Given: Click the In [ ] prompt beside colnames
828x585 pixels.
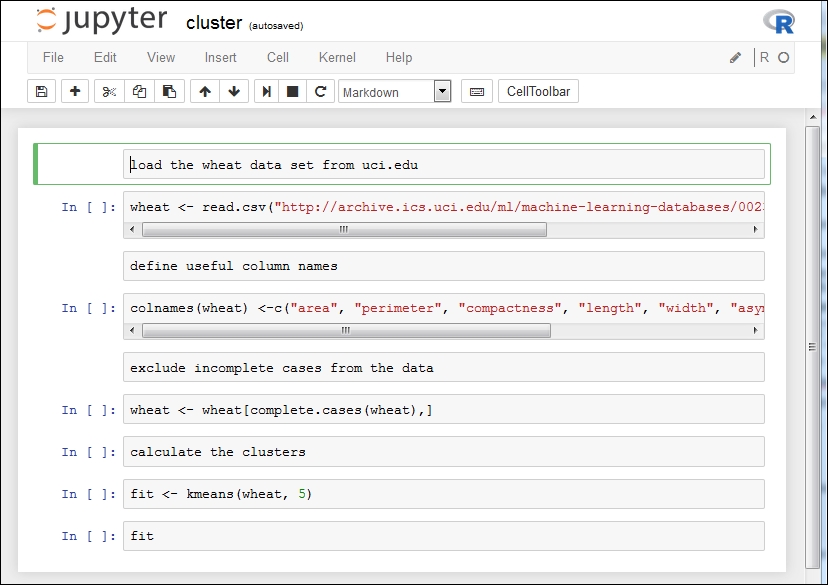Looking at the screenshot, I should click(89, 308).
